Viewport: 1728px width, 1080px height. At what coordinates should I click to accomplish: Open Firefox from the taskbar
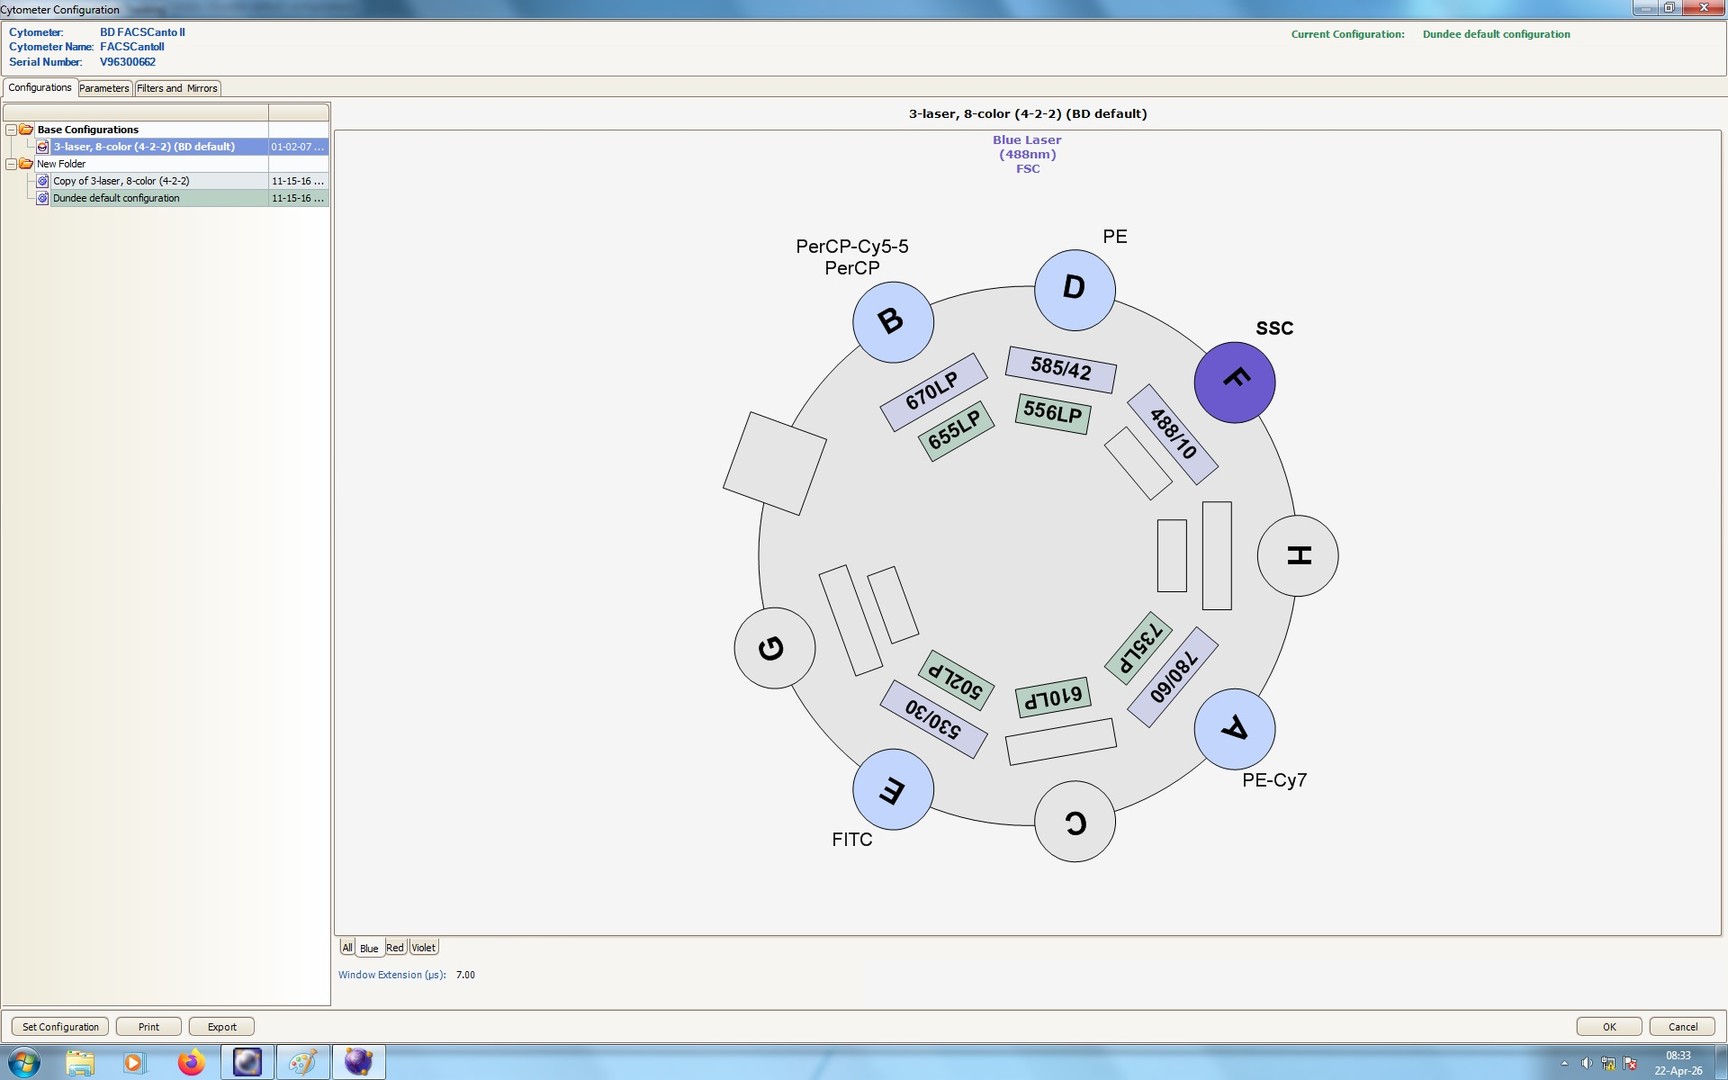[x=190, y=1062]
